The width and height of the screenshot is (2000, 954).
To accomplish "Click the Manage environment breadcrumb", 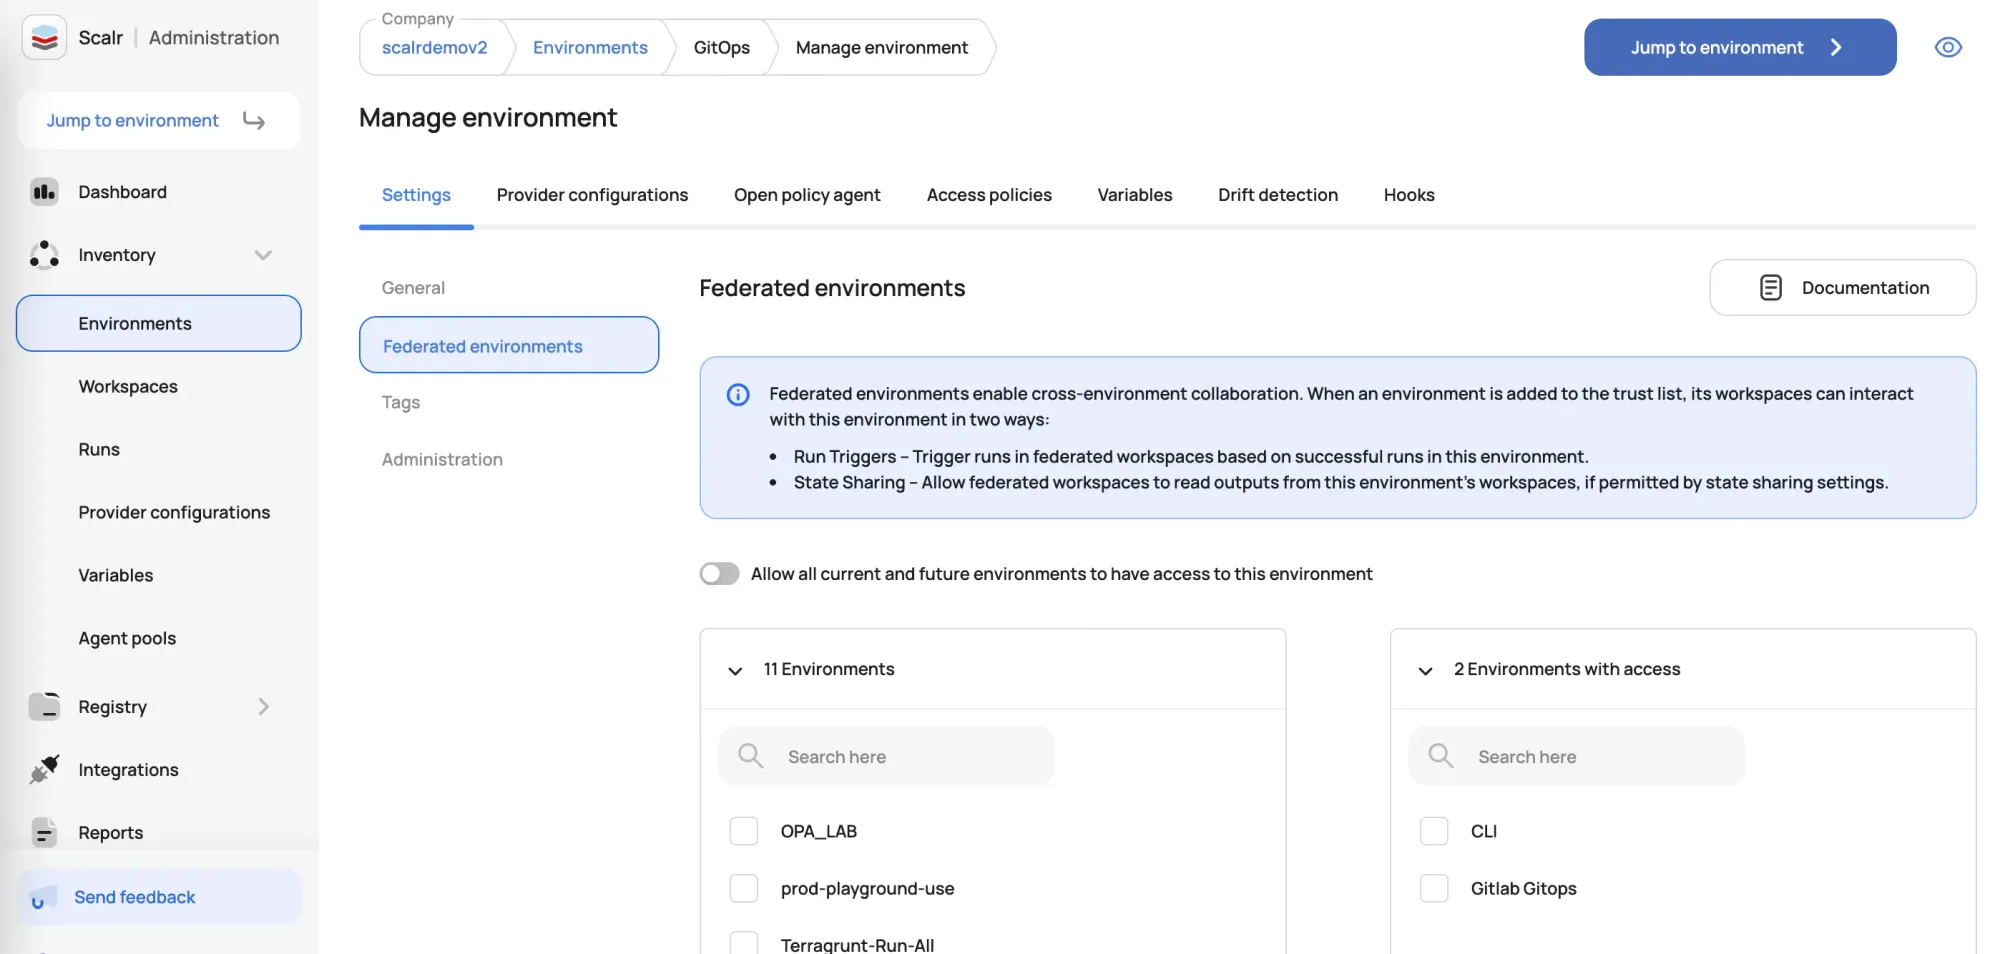I will [x=881, y=48].
